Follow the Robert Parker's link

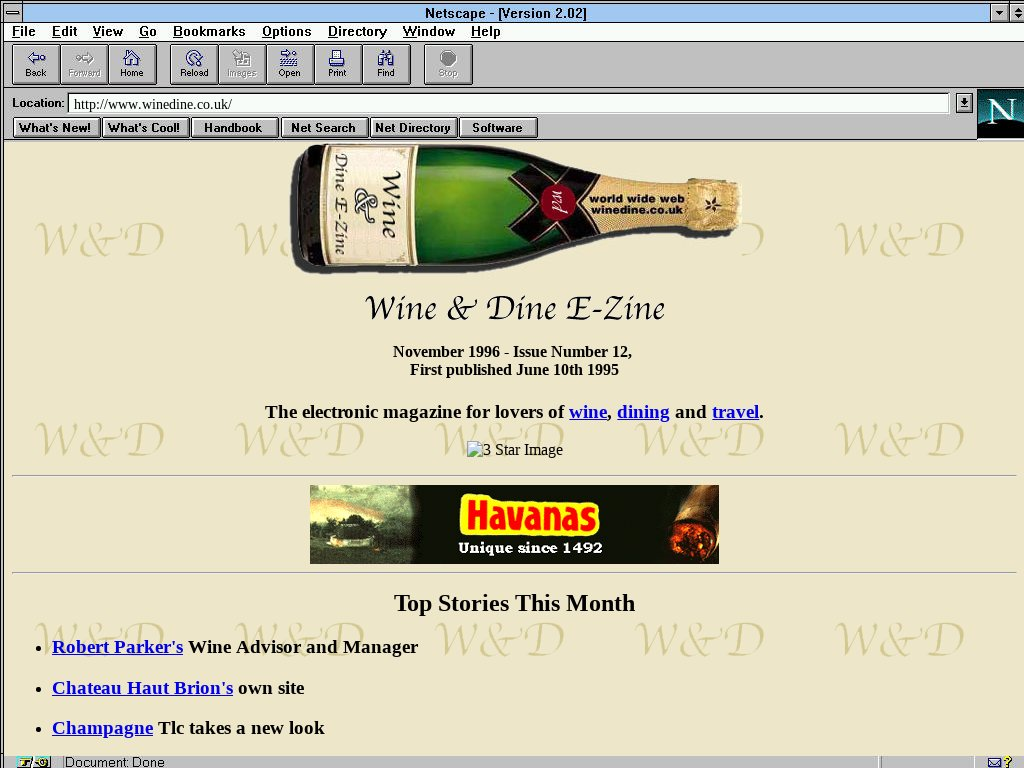(x=117, y=647)
